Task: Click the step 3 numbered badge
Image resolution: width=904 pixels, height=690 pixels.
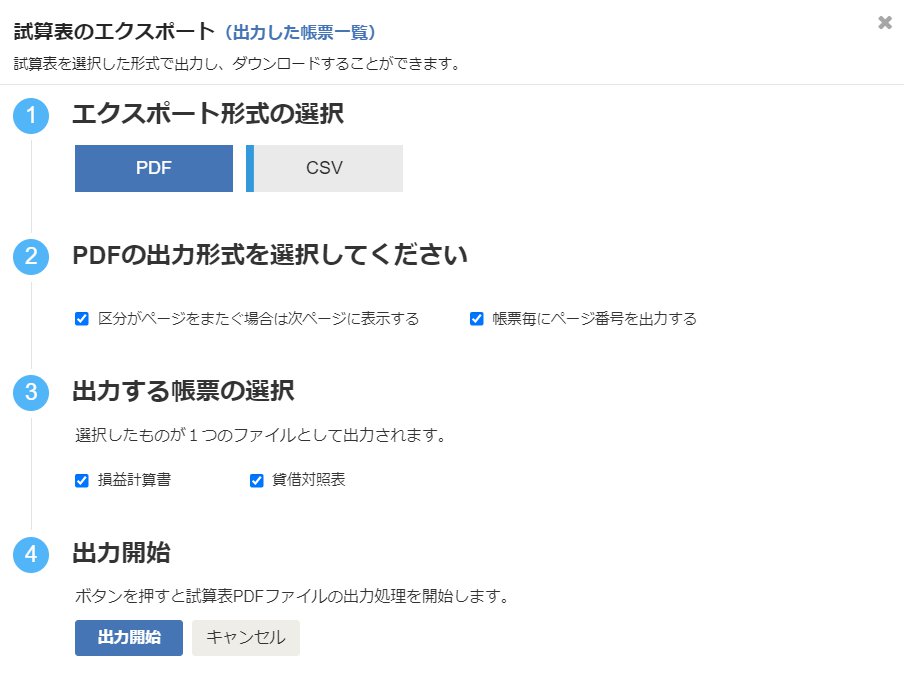Action: tap(31, 393)
